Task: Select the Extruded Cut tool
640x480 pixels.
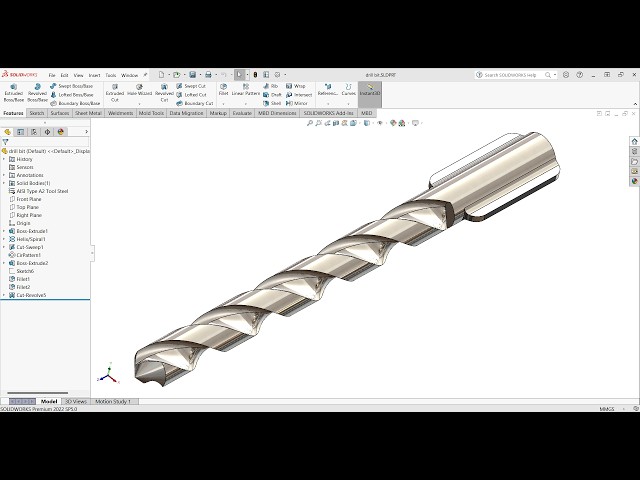Action: pyautogui.click(x=115, y=93)
